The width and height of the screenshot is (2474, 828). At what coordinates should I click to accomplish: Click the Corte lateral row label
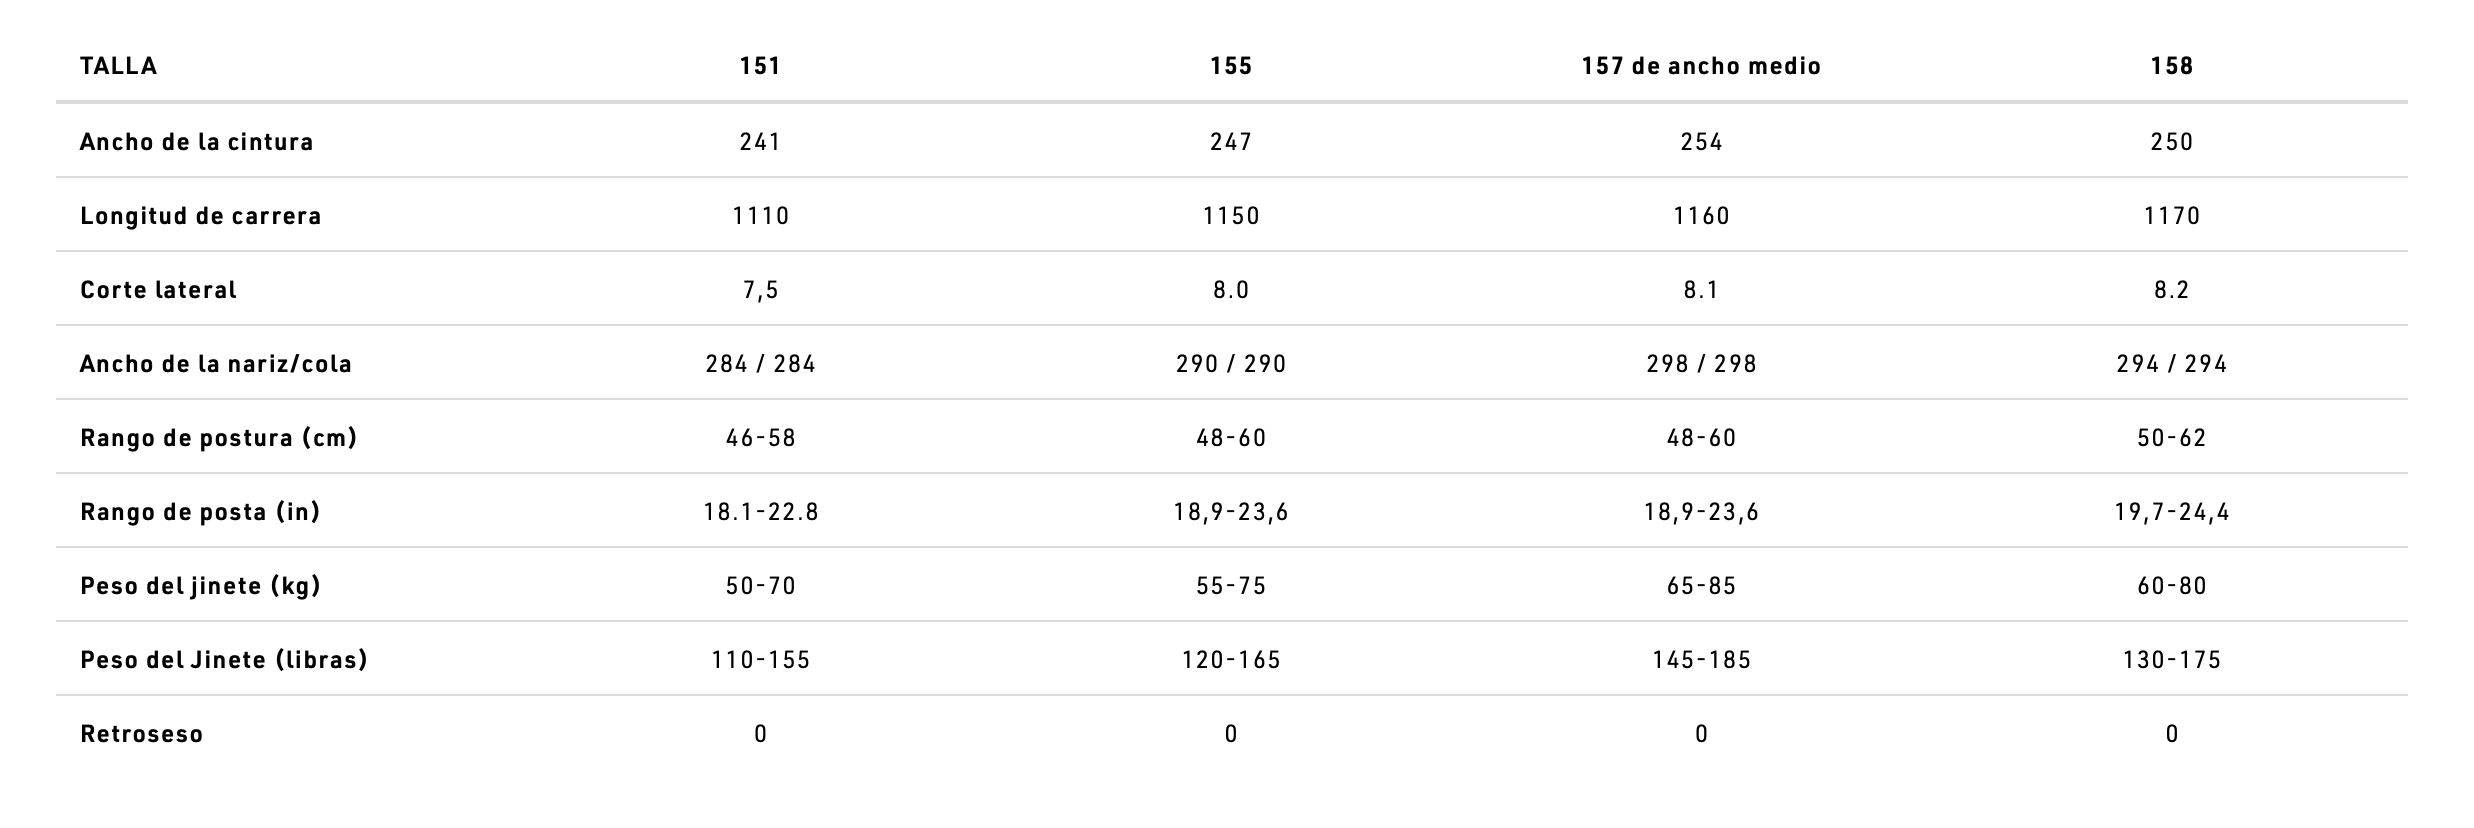pyautogui.click(x=158, y=290)
